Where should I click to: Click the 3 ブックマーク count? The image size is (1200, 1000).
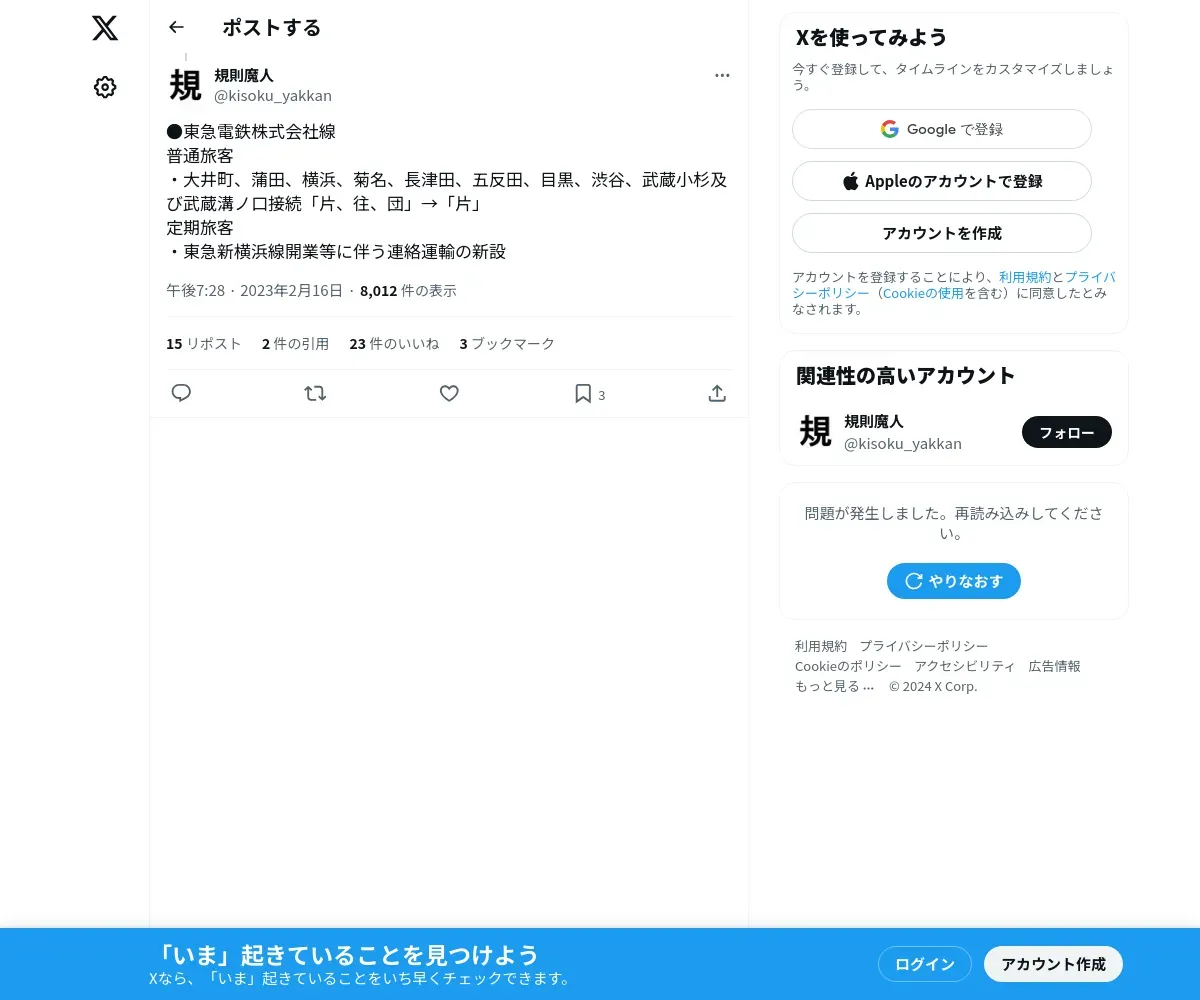coord(507,343)
